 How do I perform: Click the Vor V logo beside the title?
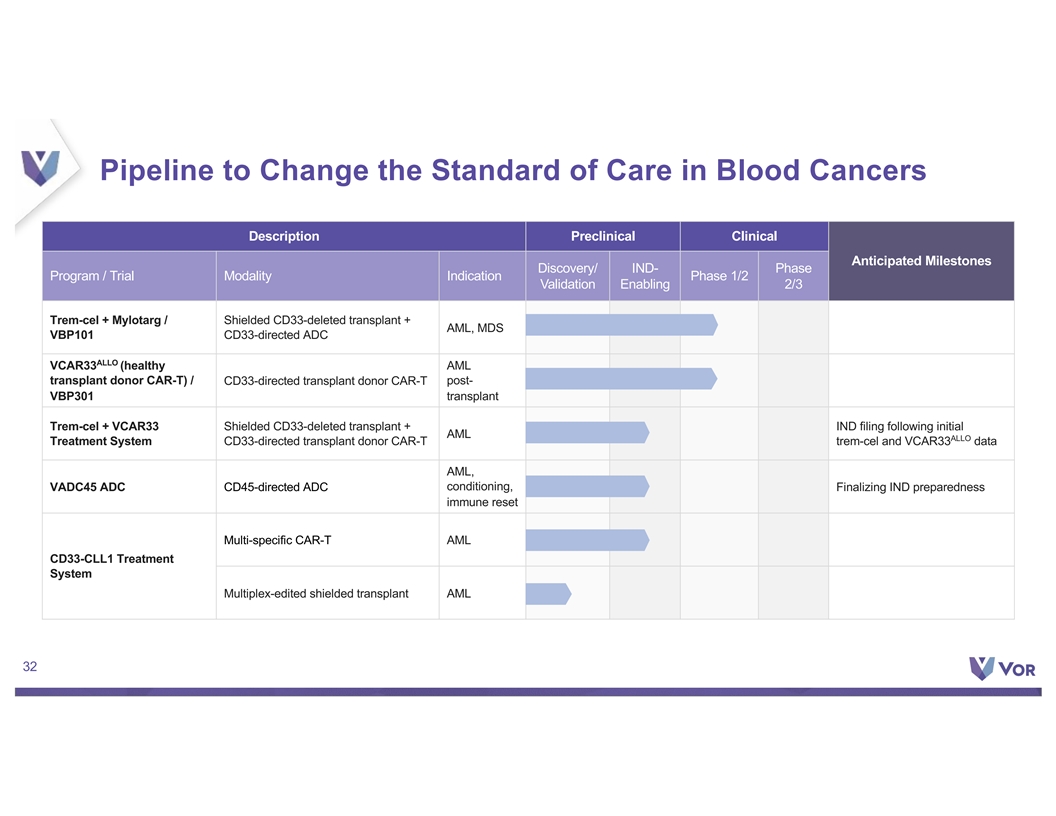coord(40,168)
